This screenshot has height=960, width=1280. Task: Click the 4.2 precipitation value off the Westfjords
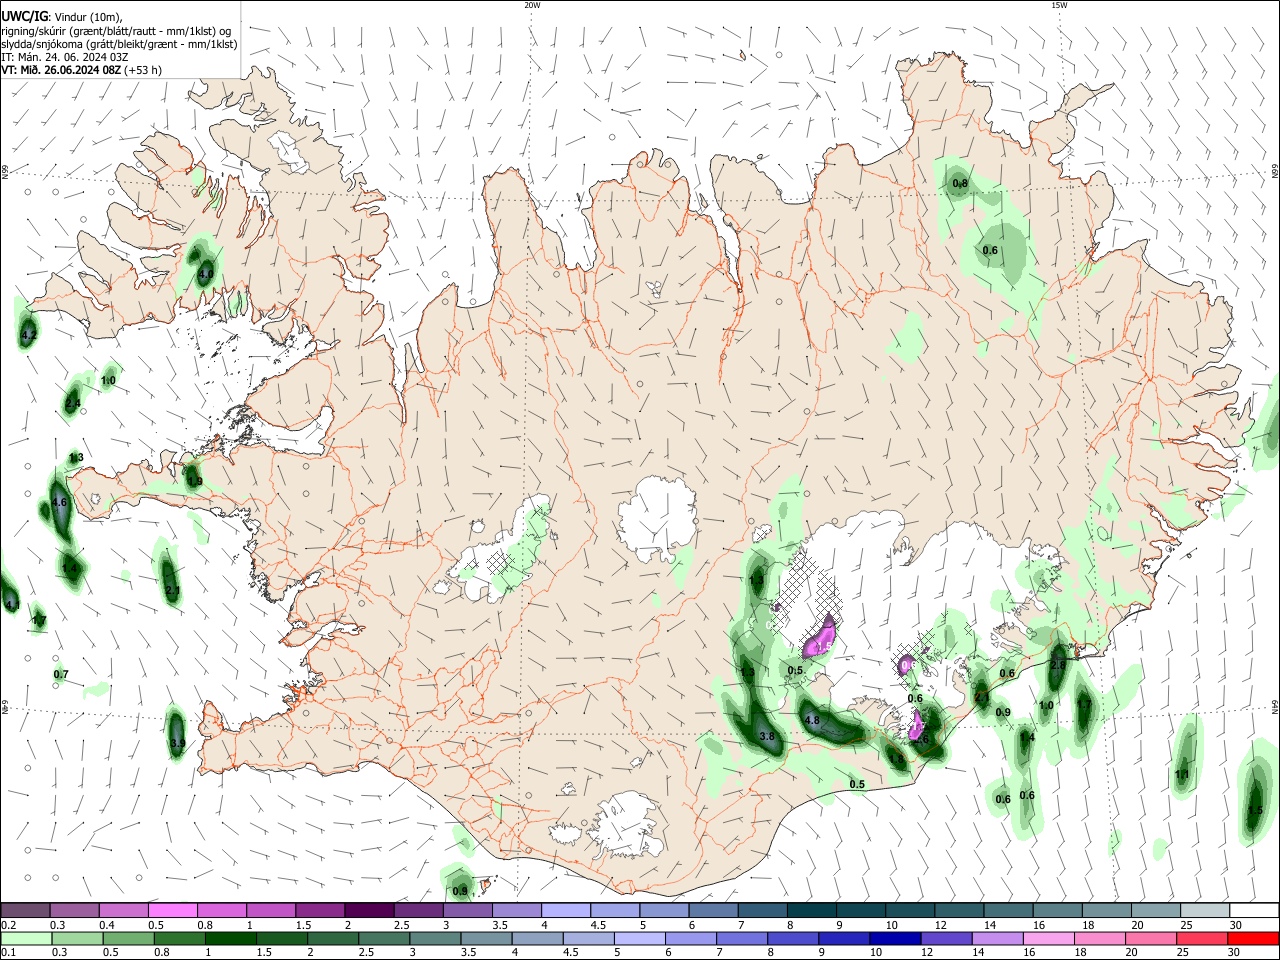point(28,336)
